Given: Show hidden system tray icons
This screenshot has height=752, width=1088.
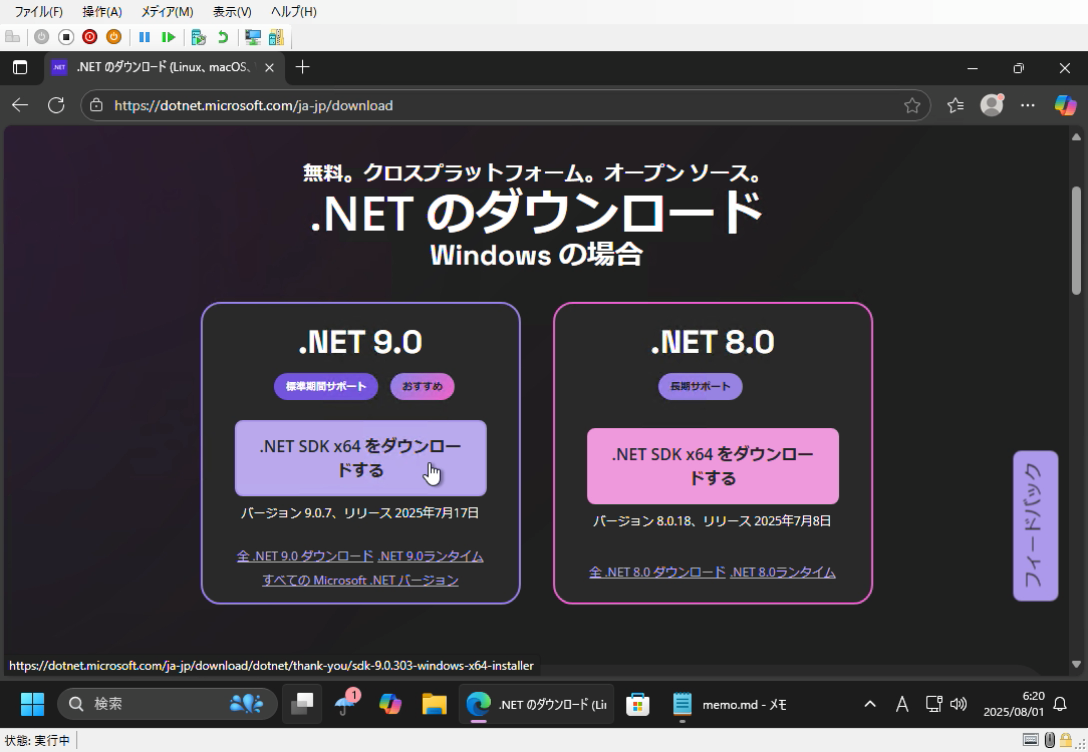Looking at the screenshot, I should click(x=869, y=704).
